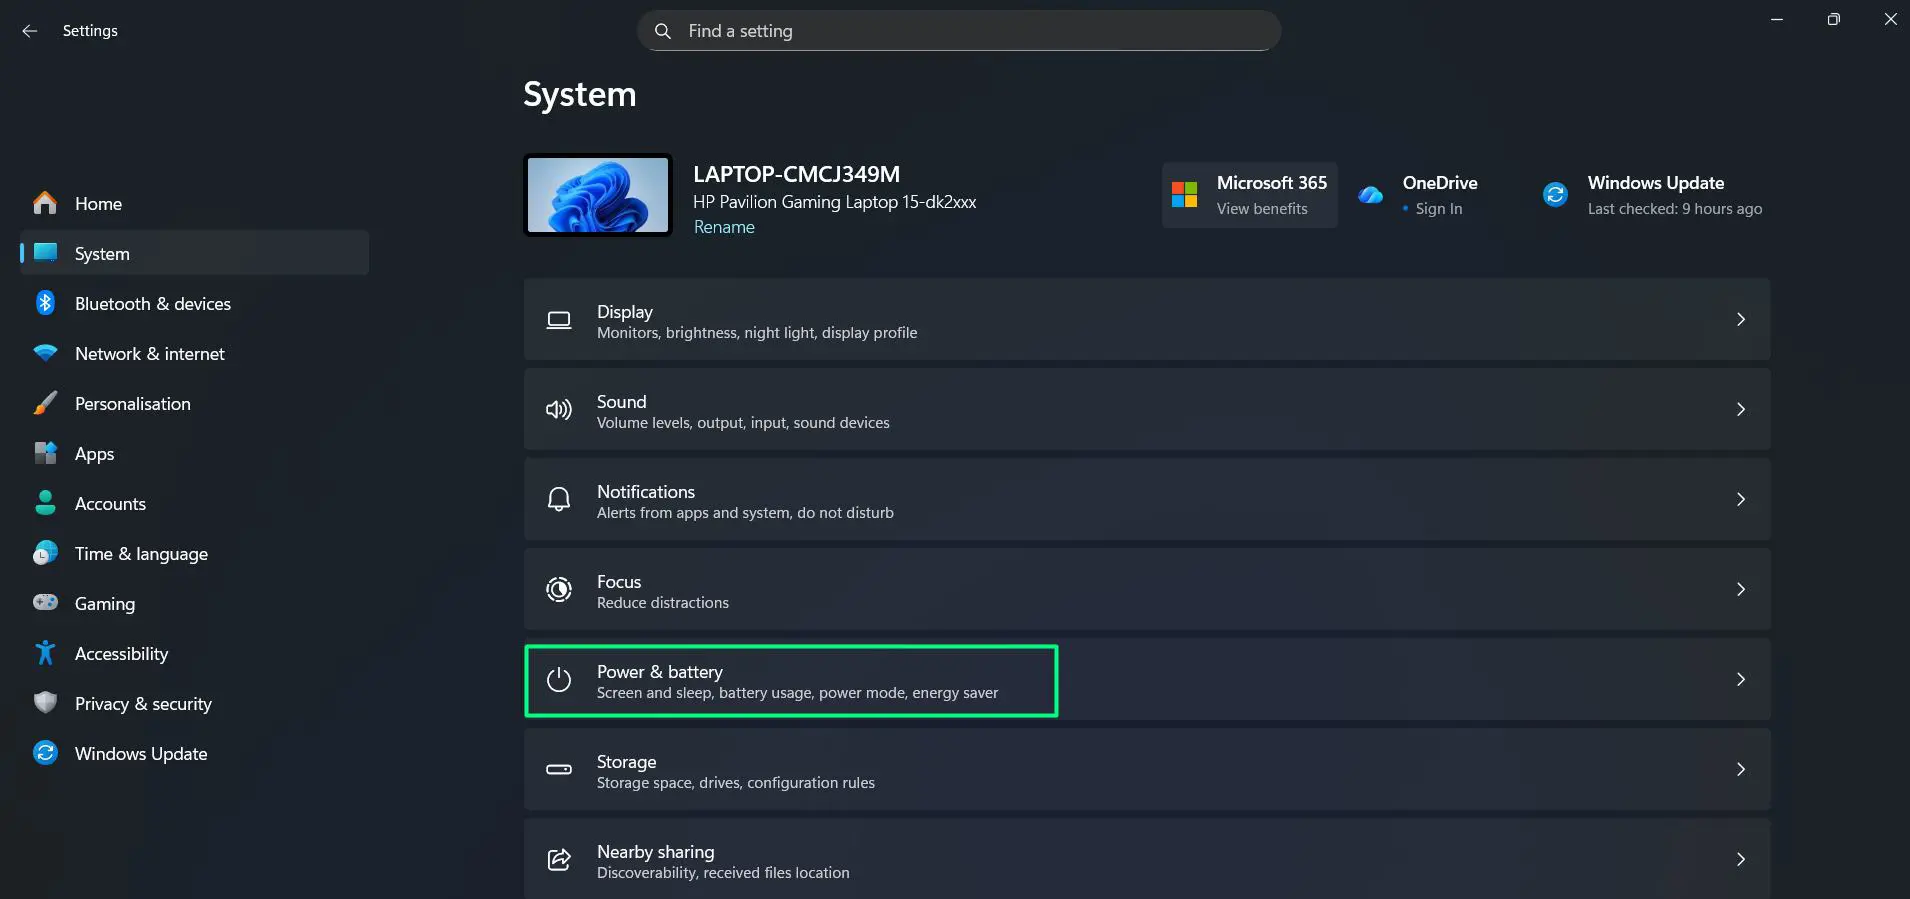The height and width of the screenshot is (899, 1910).
Task: Click the Network Wi-Fi icon in sidebar
Action: pyautogui.click(x=45, y=353)
